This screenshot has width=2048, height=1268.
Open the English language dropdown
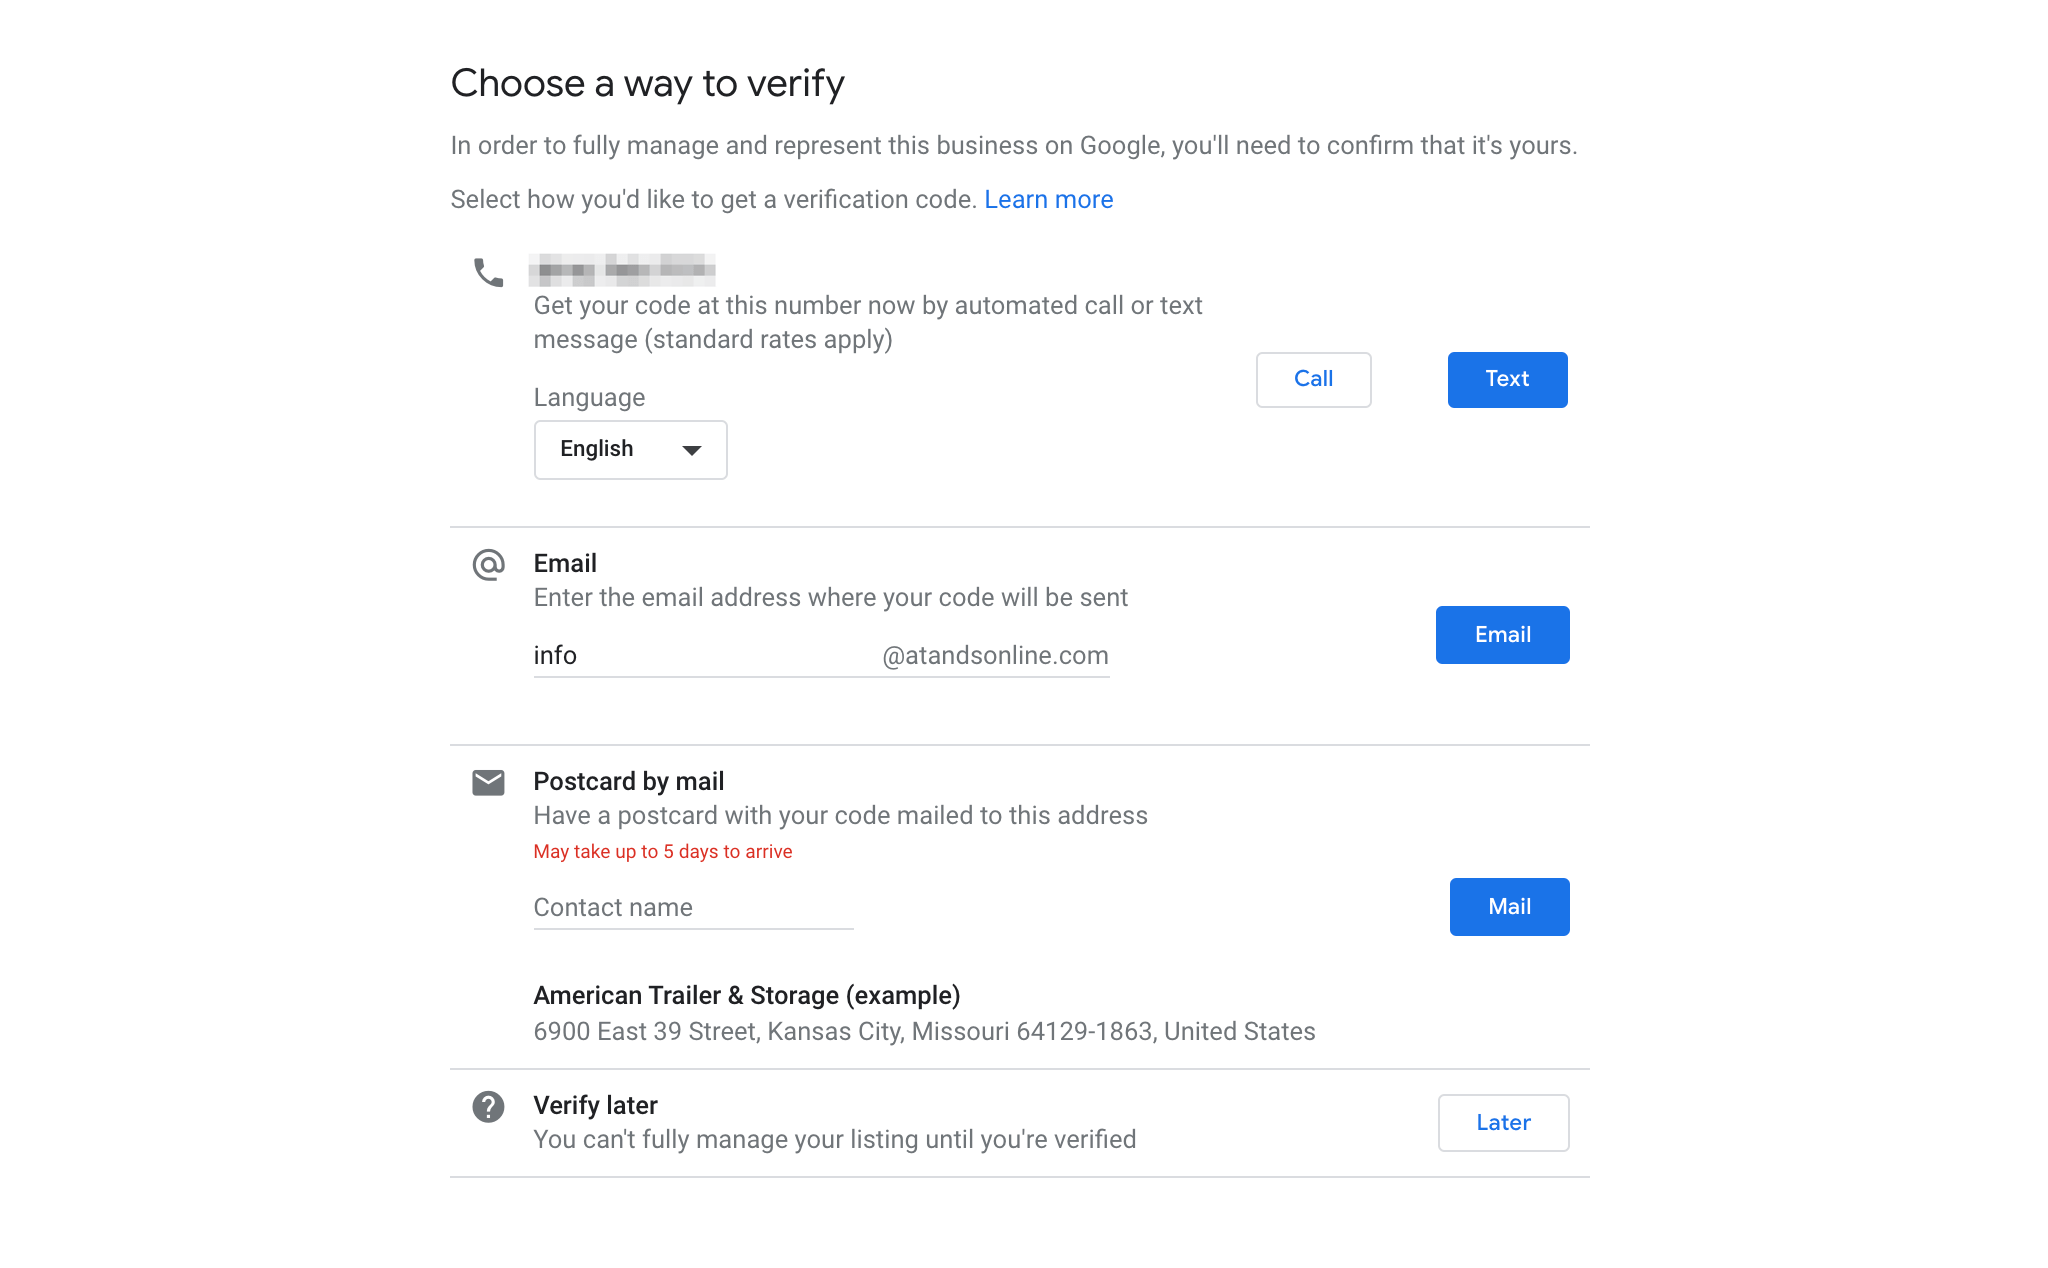630,450
